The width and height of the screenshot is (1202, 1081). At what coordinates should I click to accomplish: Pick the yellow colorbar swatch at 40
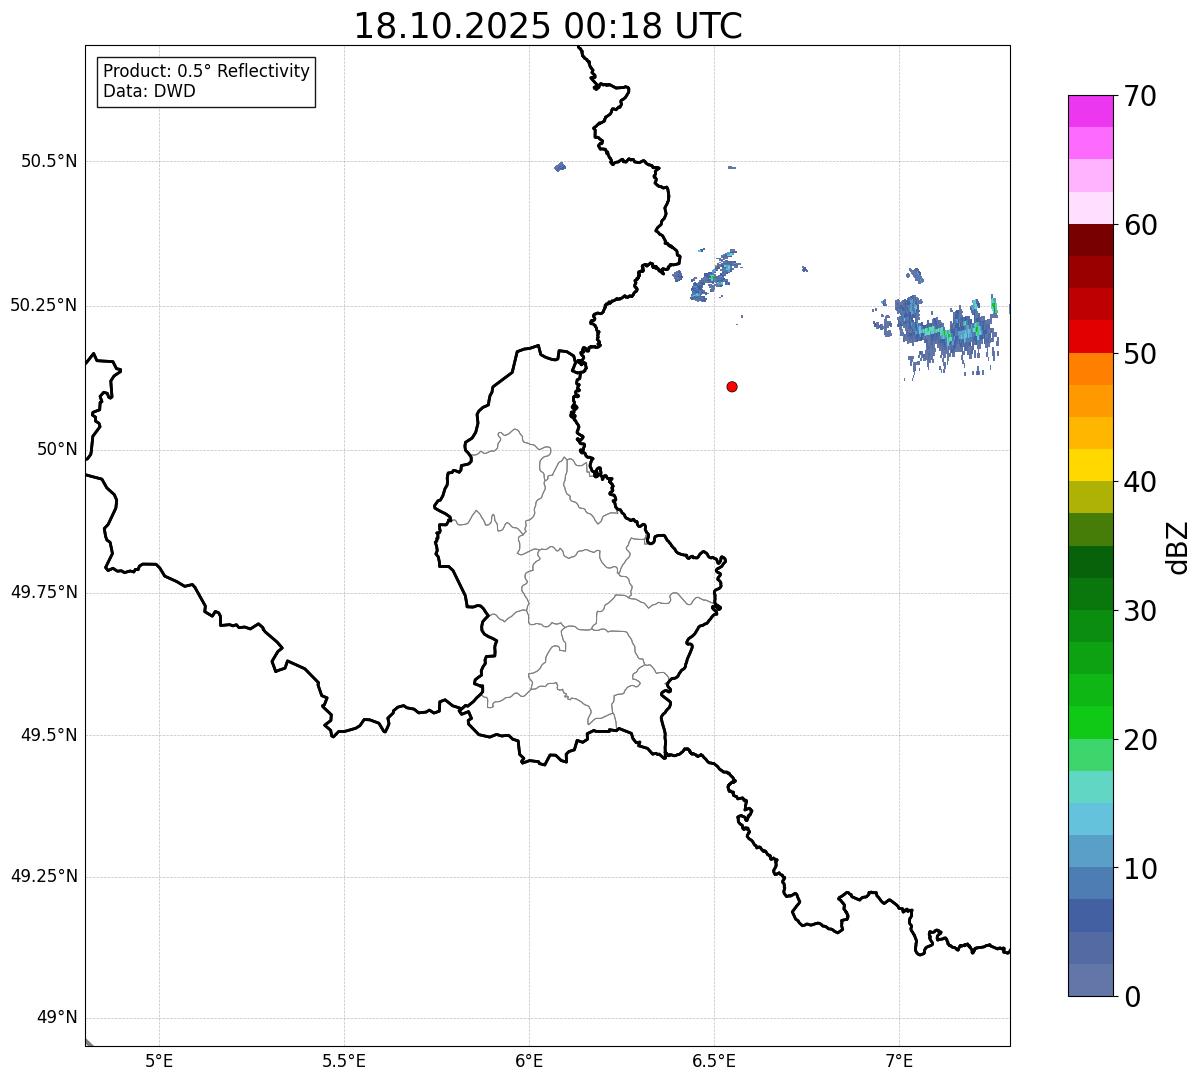(1090, 465)
